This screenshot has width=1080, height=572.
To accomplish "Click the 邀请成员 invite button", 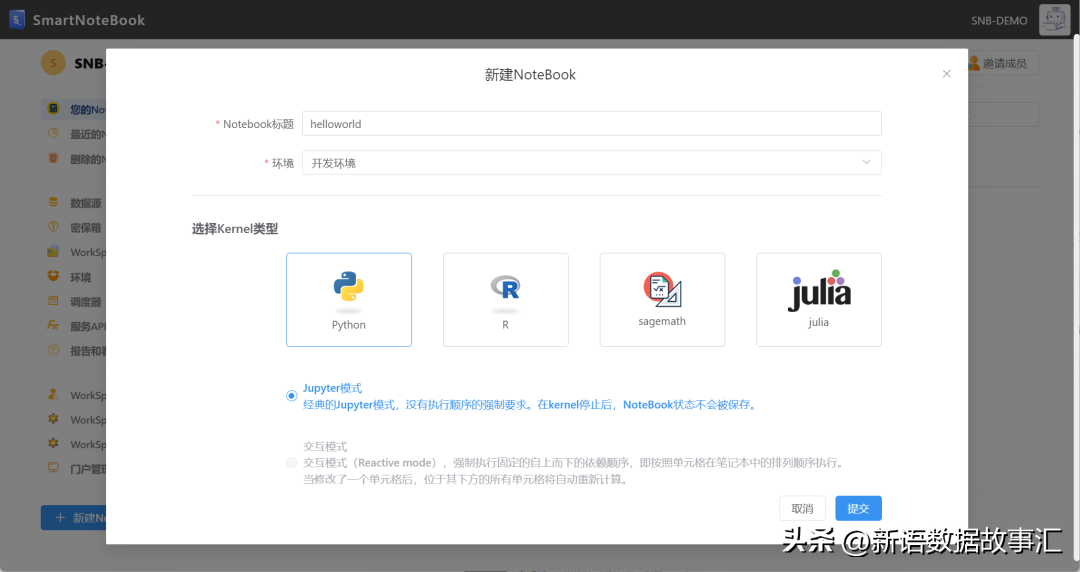I will 1003,64.
